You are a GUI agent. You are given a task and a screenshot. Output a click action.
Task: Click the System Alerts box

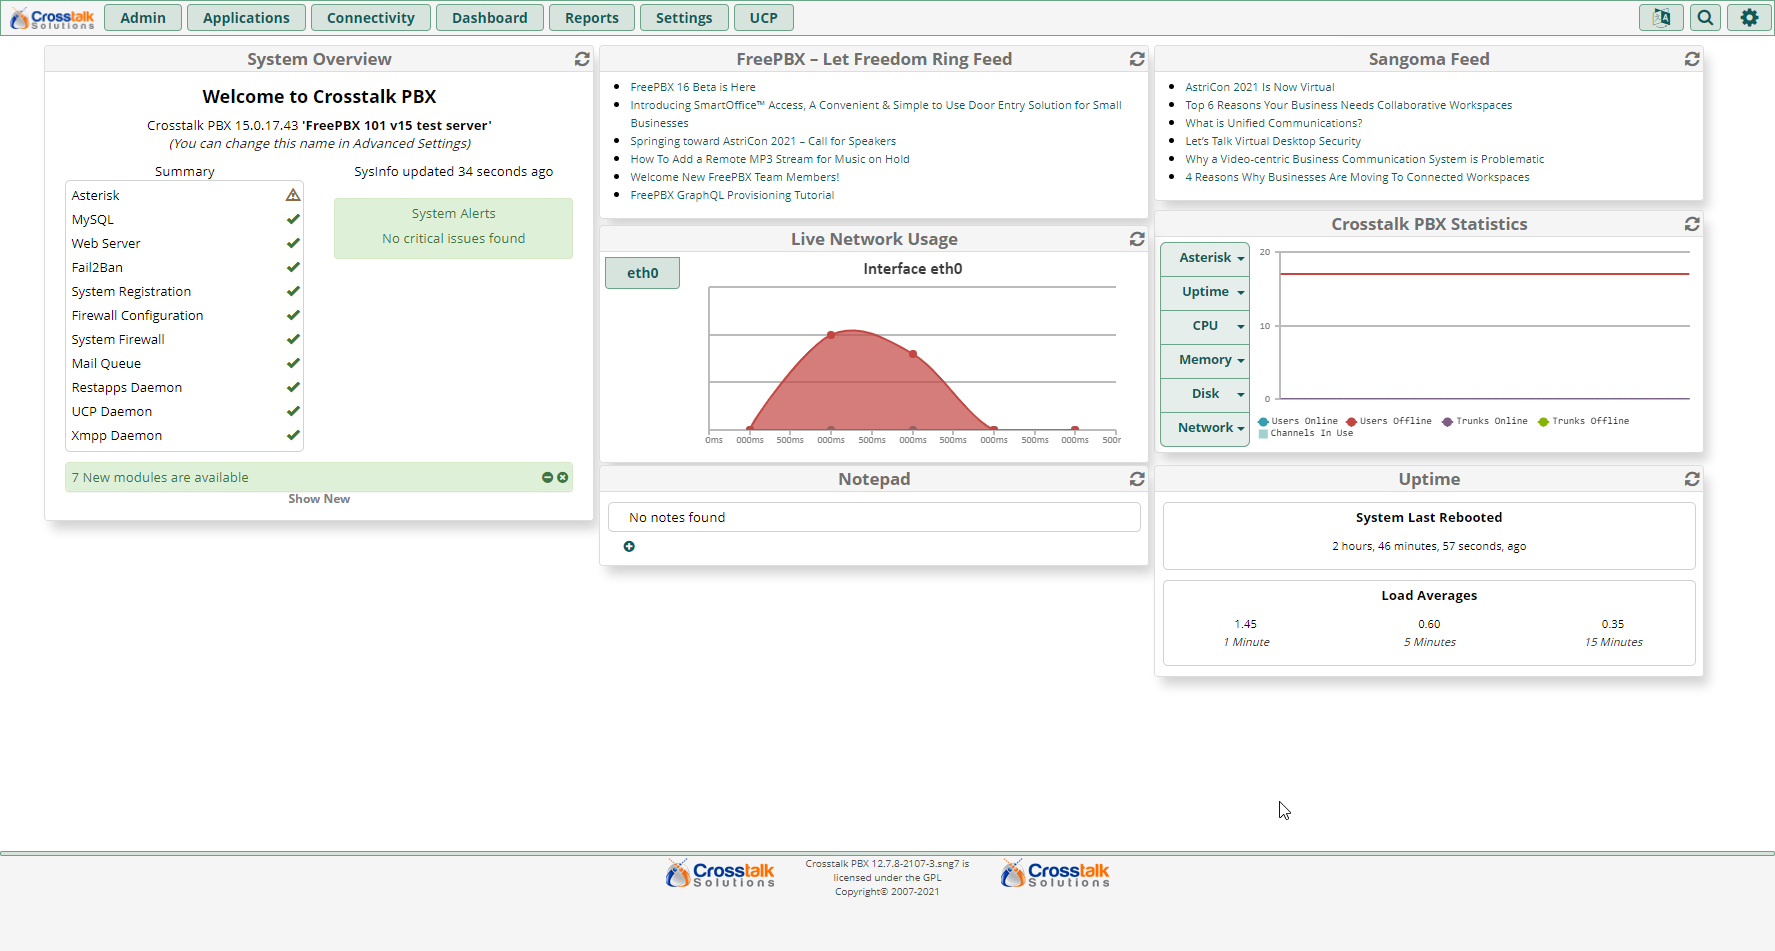[453, 228]
